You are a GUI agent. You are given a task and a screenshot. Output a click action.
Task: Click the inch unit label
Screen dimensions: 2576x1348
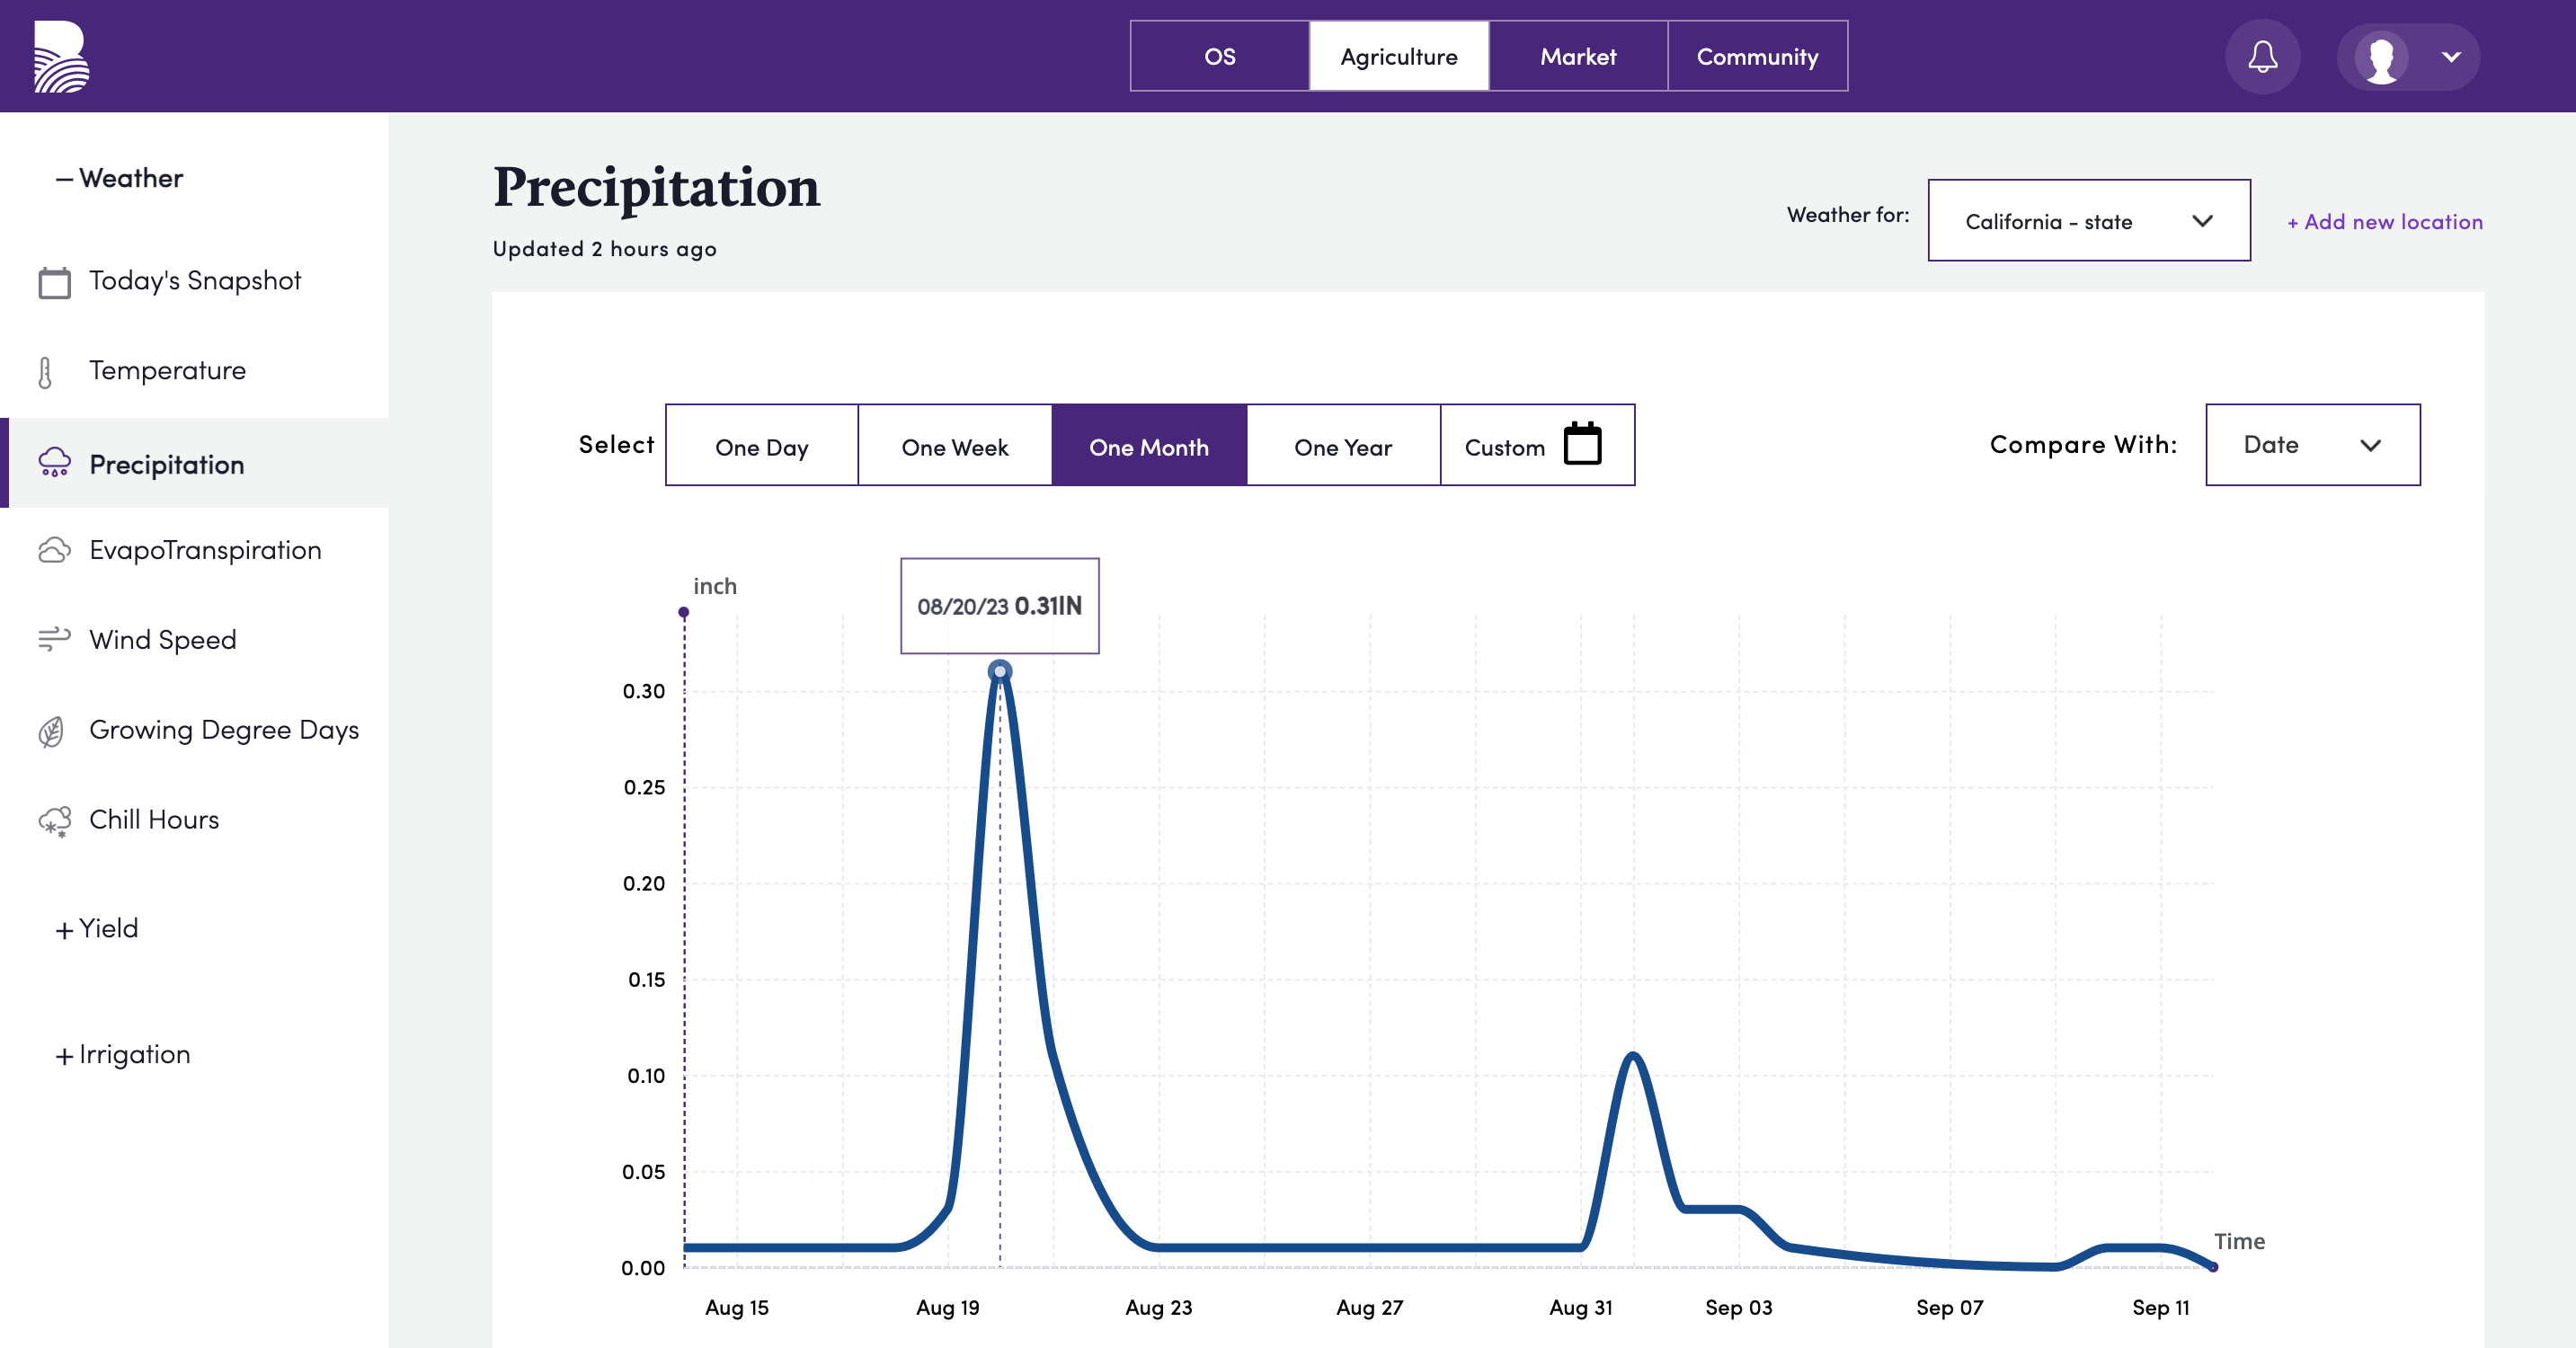click(714, 586)
